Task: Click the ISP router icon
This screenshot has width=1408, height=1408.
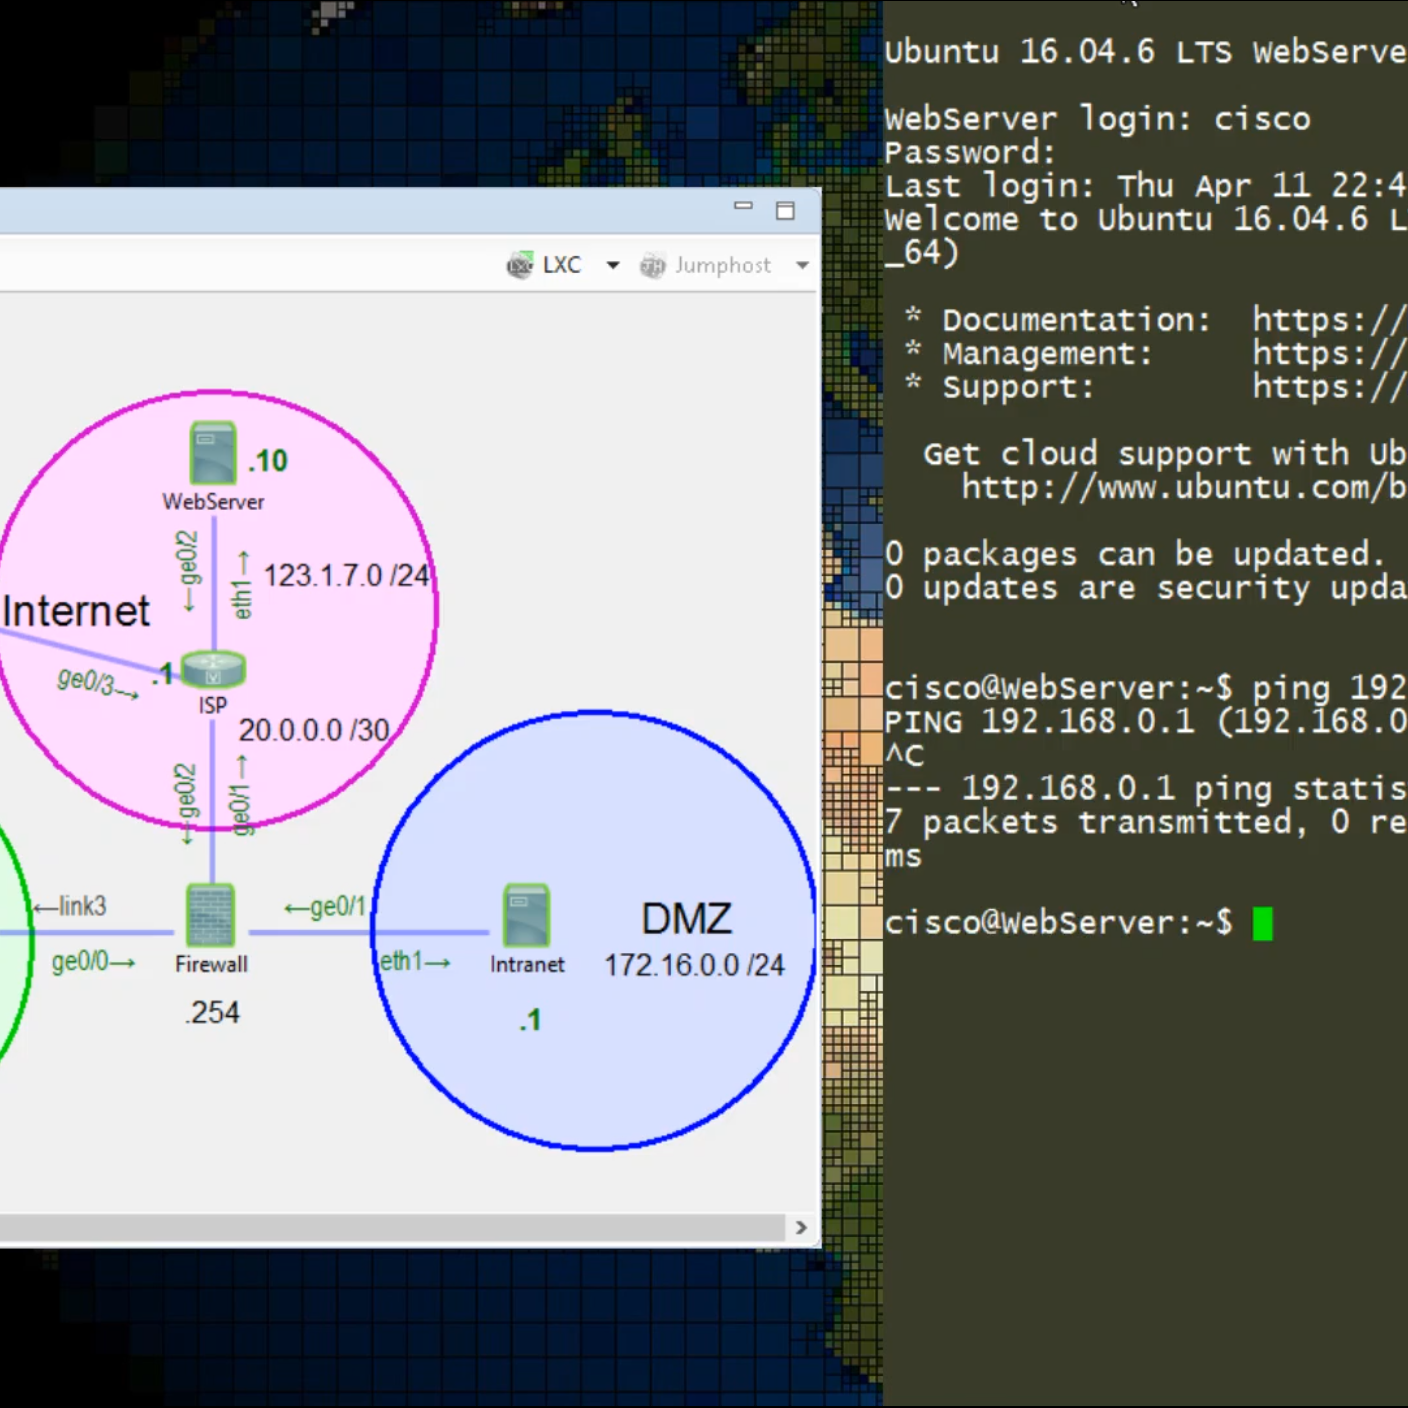Action: point(213,670)
